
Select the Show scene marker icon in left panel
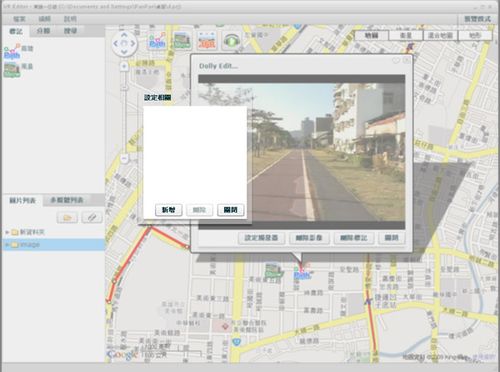pos(12,69)
